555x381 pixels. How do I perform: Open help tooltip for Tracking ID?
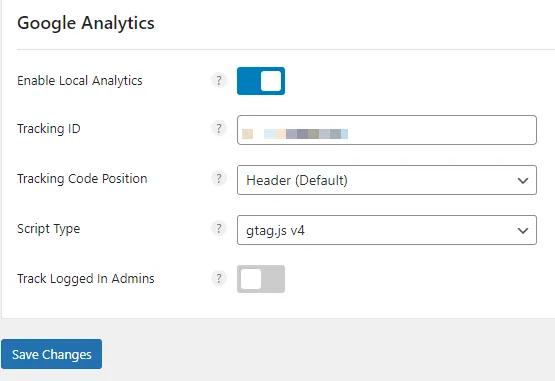pyautogui.click(x=219, y=128)
